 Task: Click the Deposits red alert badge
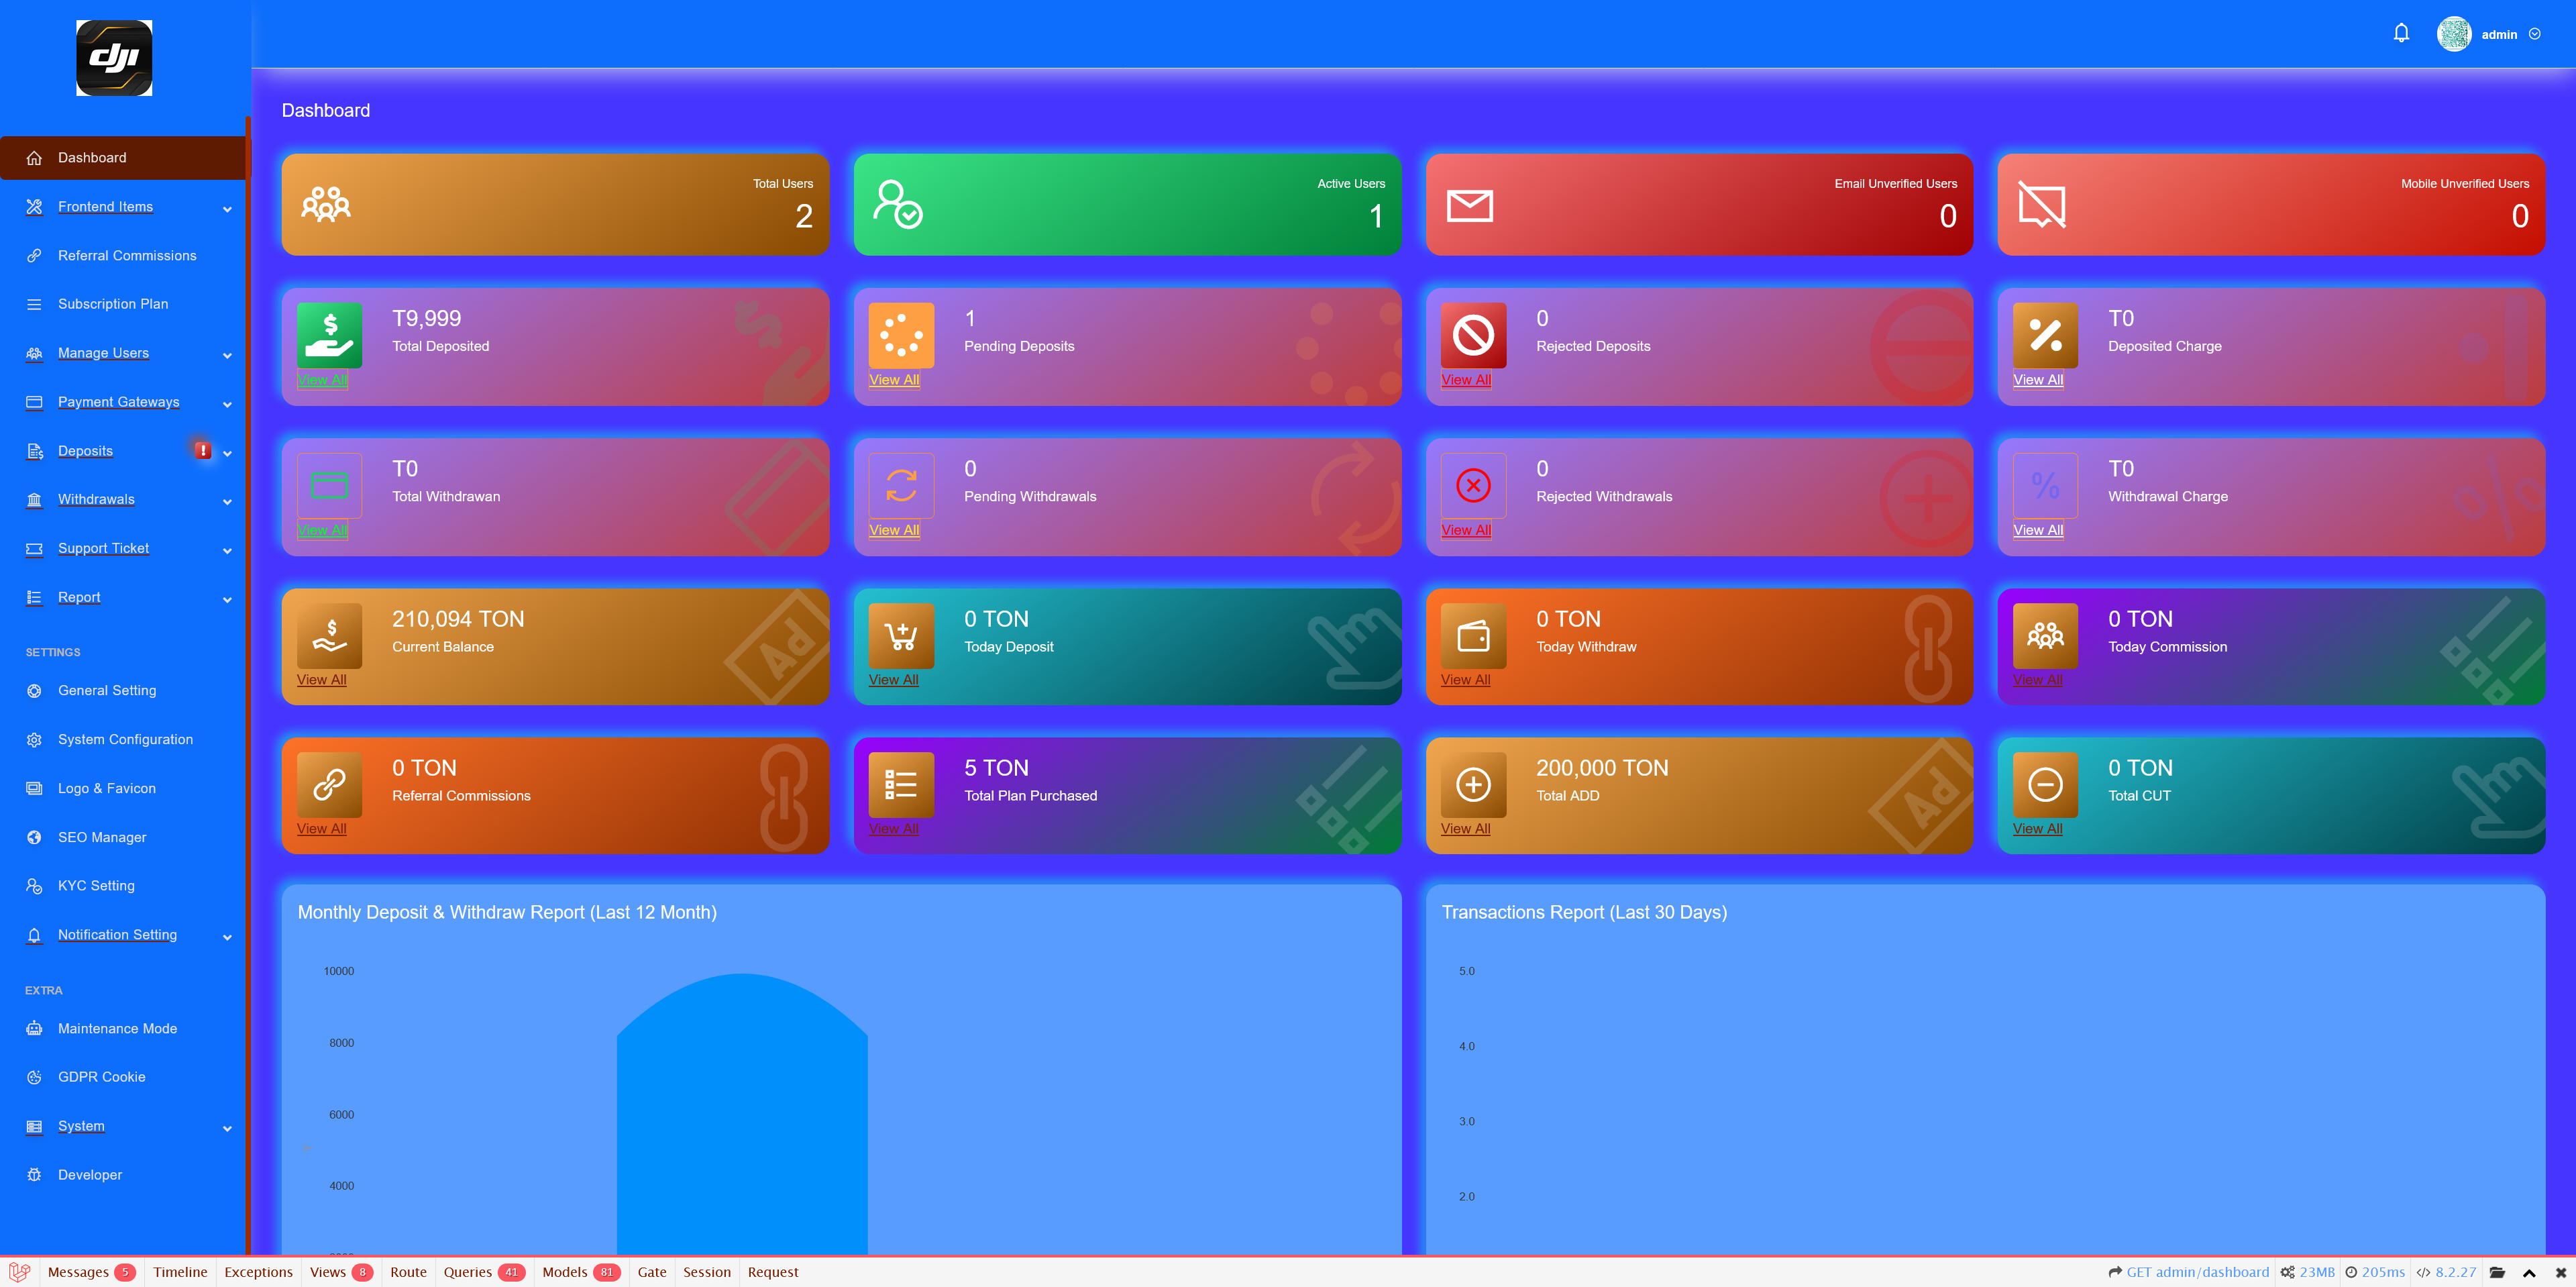(x=203, y=451)
